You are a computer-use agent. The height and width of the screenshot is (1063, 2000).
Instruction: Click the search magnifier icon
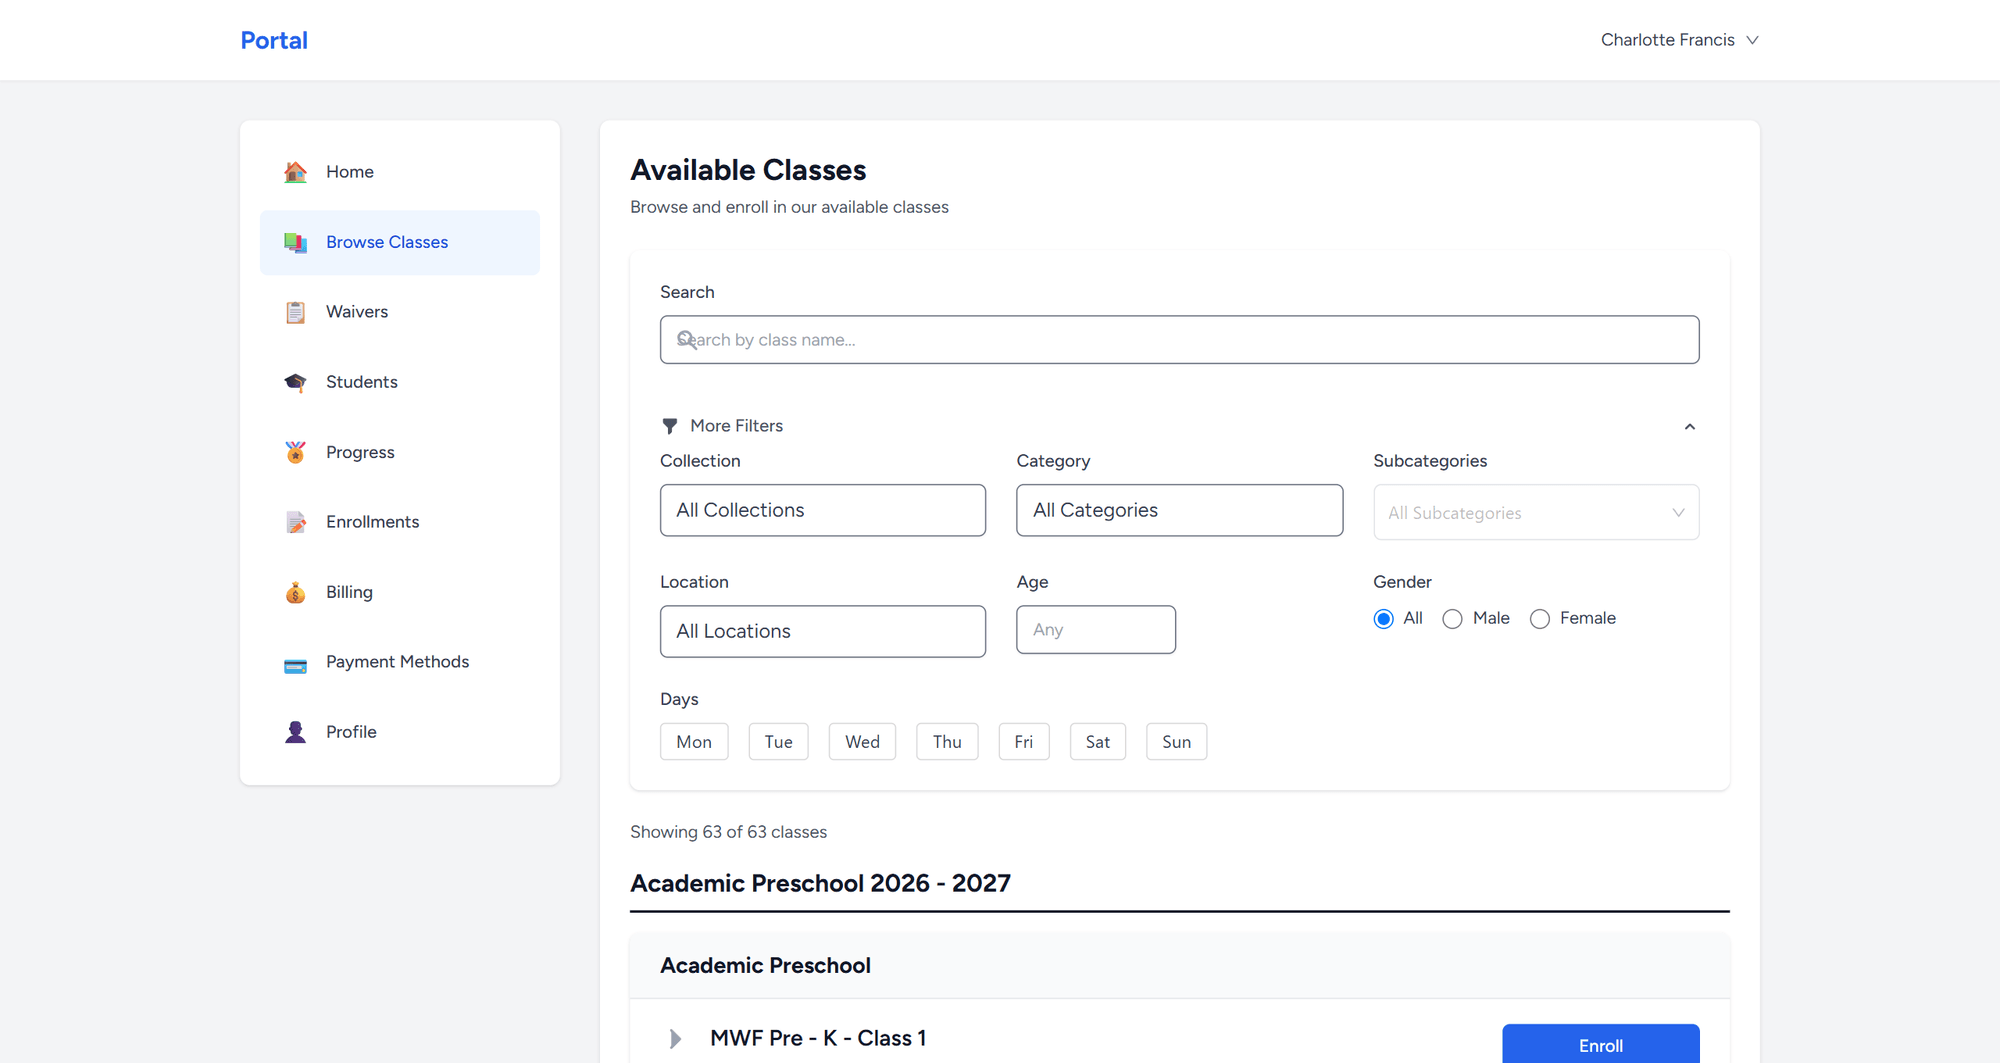pos(686,340)
